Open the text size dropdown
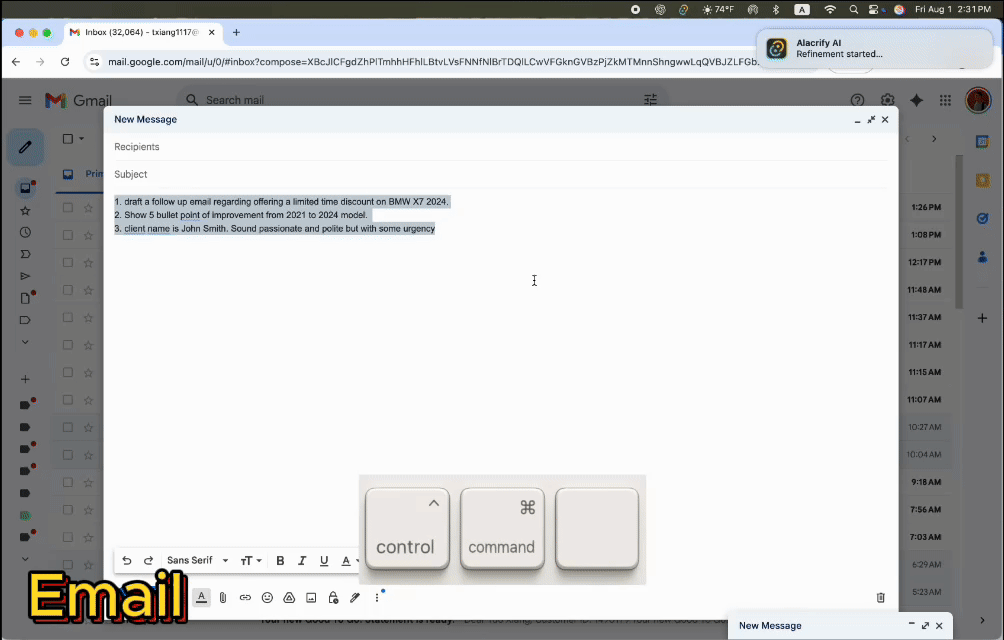 [251, 561]
